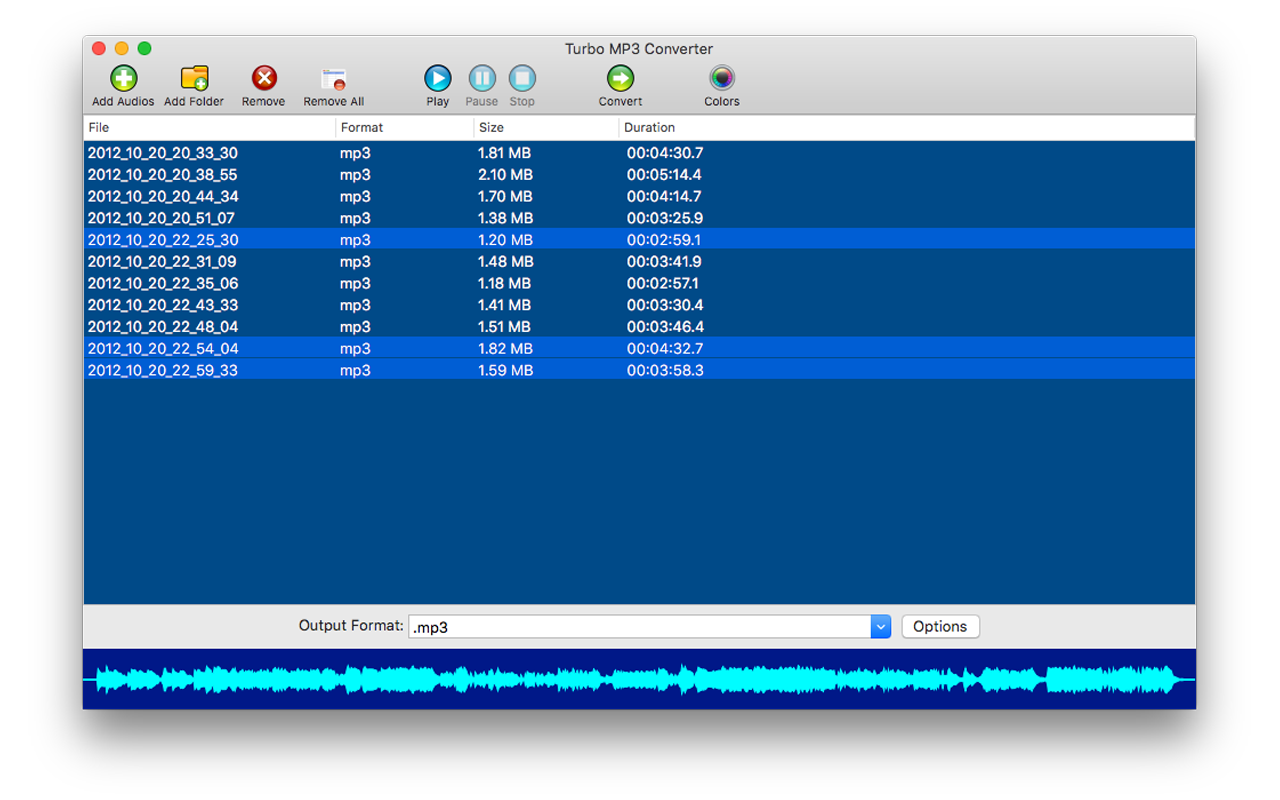This screenshot has height=800, width=1280.
Task: Click the green Convert icon
Action: [621, 78]
